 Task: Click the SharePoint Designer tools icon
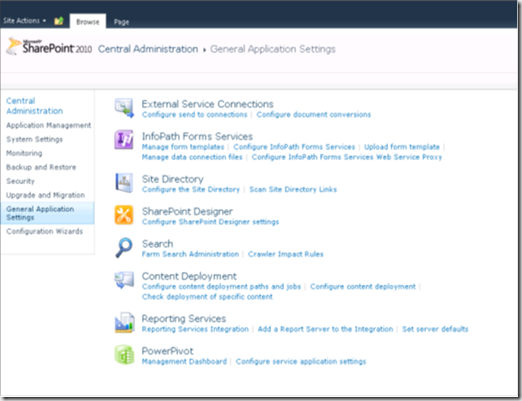click(124, 215)
